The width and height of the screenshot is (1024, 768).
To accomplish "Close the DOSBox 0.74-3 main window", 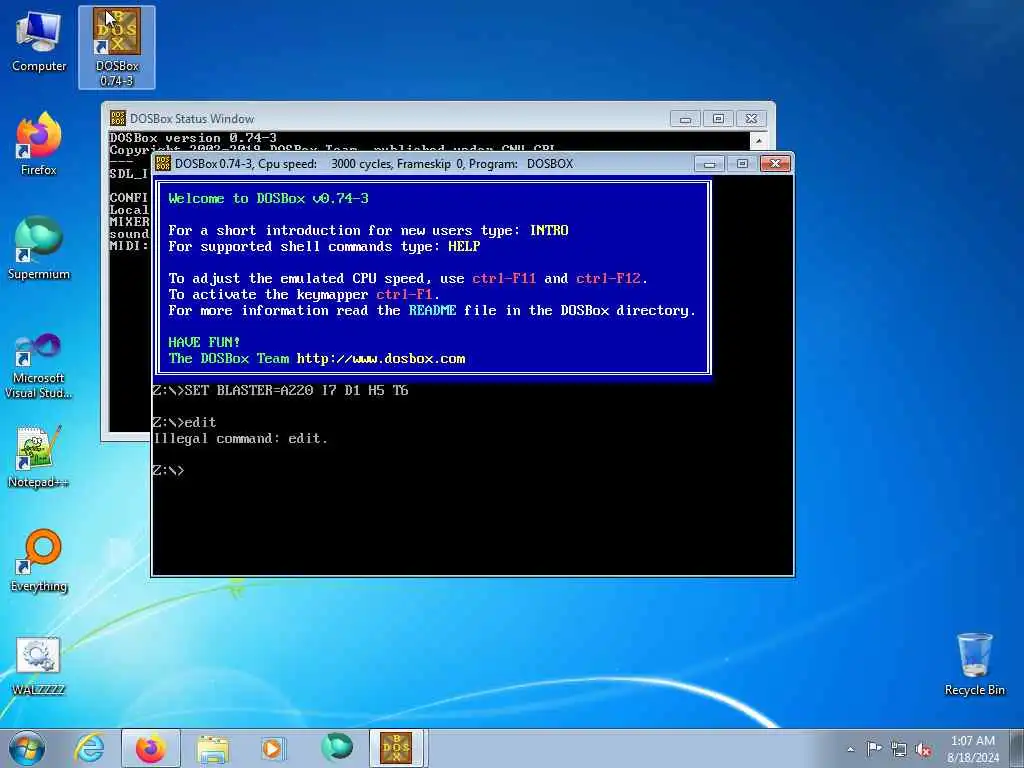I will [x=775, y=163].
